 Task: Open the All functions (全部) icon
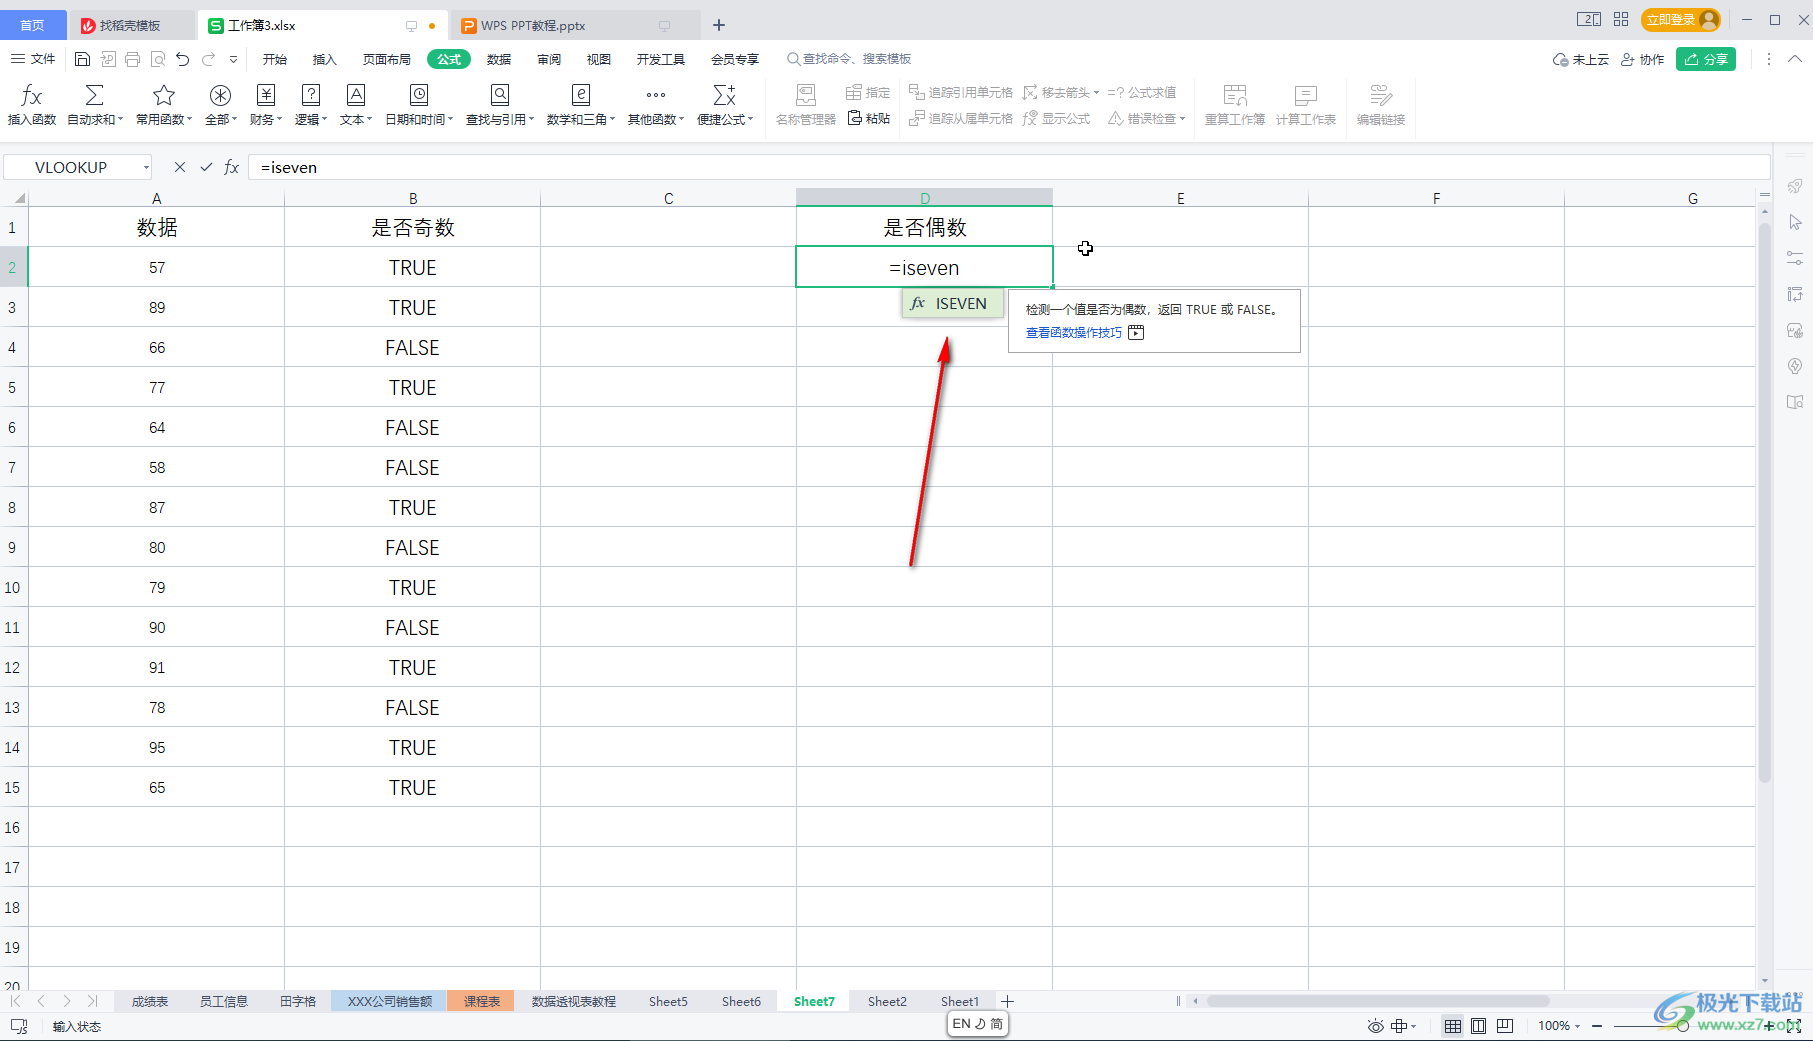click(221, 105)
